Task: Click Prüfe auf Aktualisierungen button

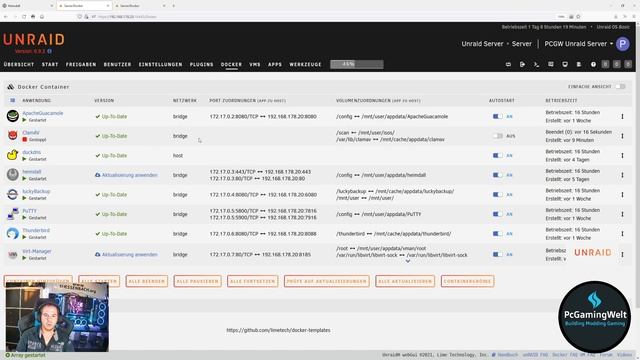Action: pyautogui.click(x=327, y=281)
